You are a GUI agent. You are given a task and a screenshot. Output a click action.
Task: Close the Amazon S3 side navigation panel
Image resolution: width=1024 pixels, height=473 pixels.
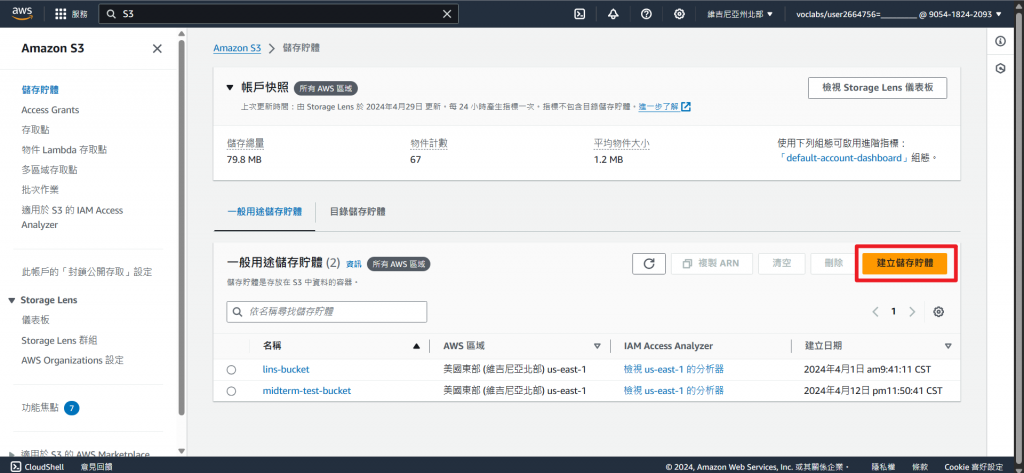coord(157,48)
